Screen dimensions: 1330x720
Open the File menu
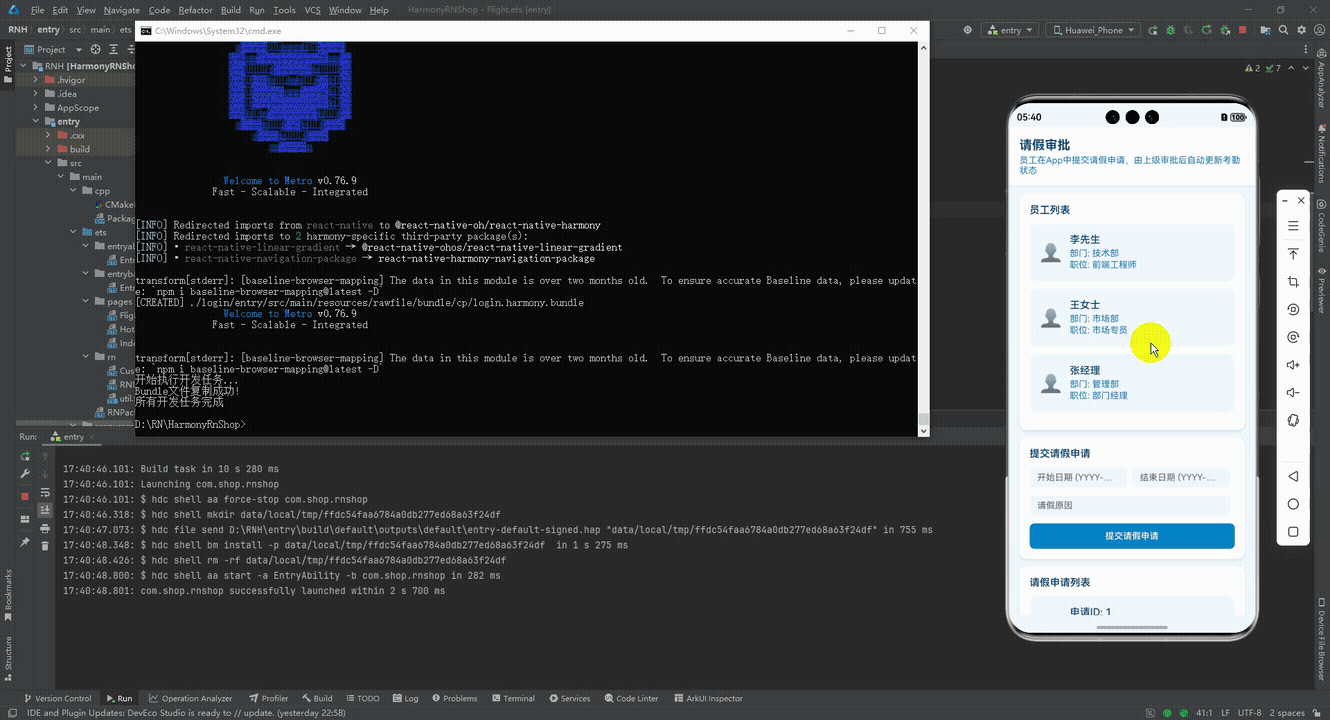pyautogui.click(x=37, y=10)
